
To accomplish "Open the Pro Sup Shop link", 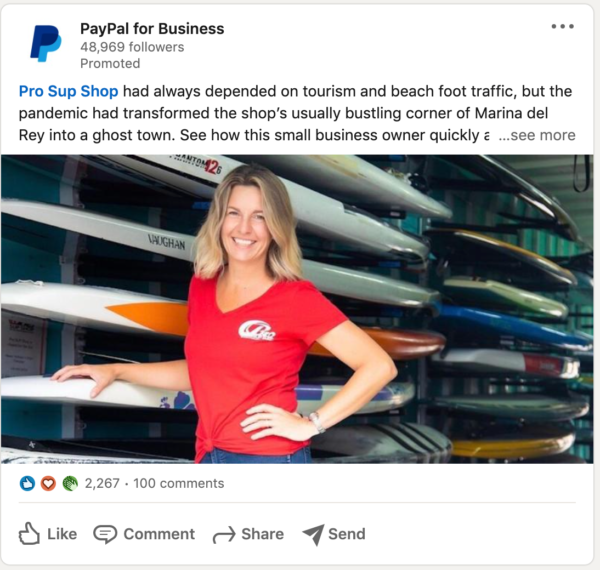I will 68,91.
